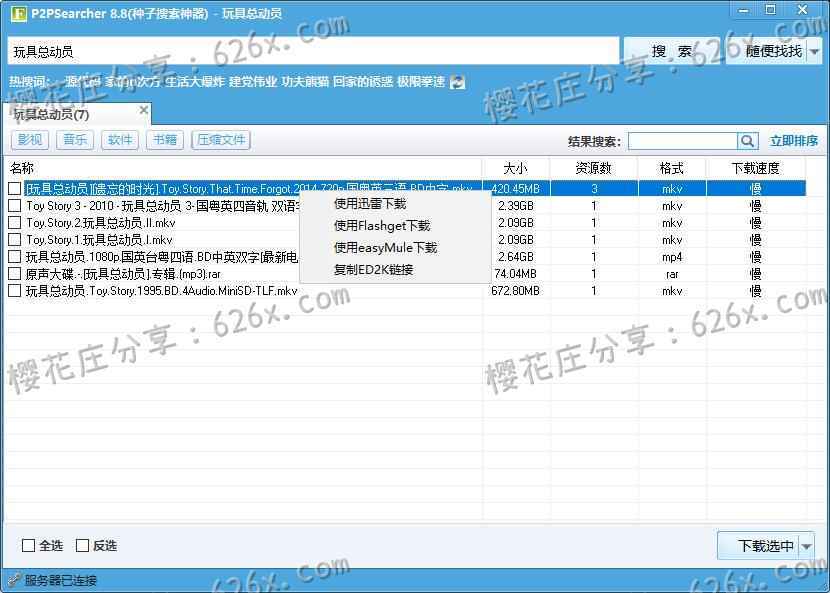This screenshot has height=593, width=830.
Task: Refresh the hot search keywords icon
Action: (x=457, y=82)
